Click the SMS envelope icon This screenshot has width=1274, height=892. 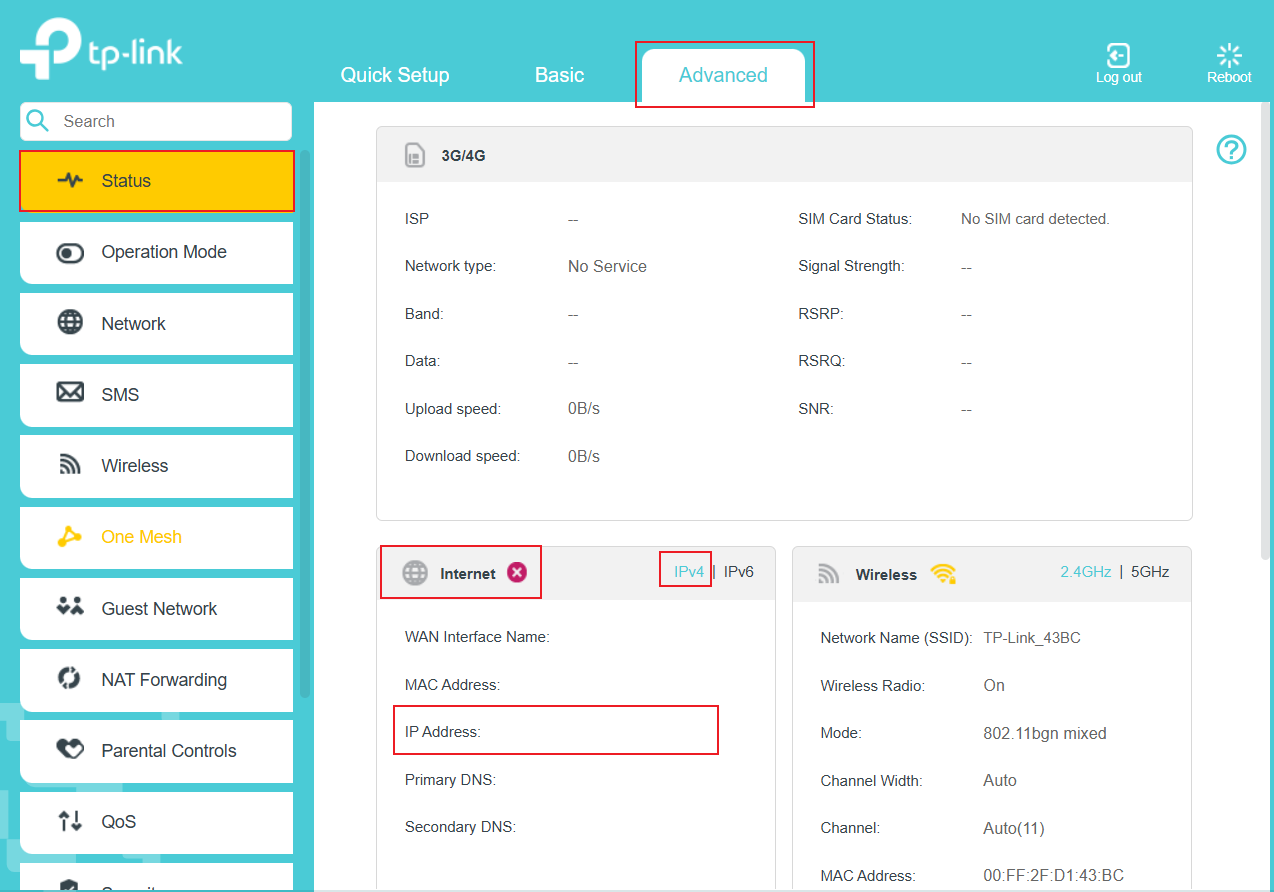point(70,394)
